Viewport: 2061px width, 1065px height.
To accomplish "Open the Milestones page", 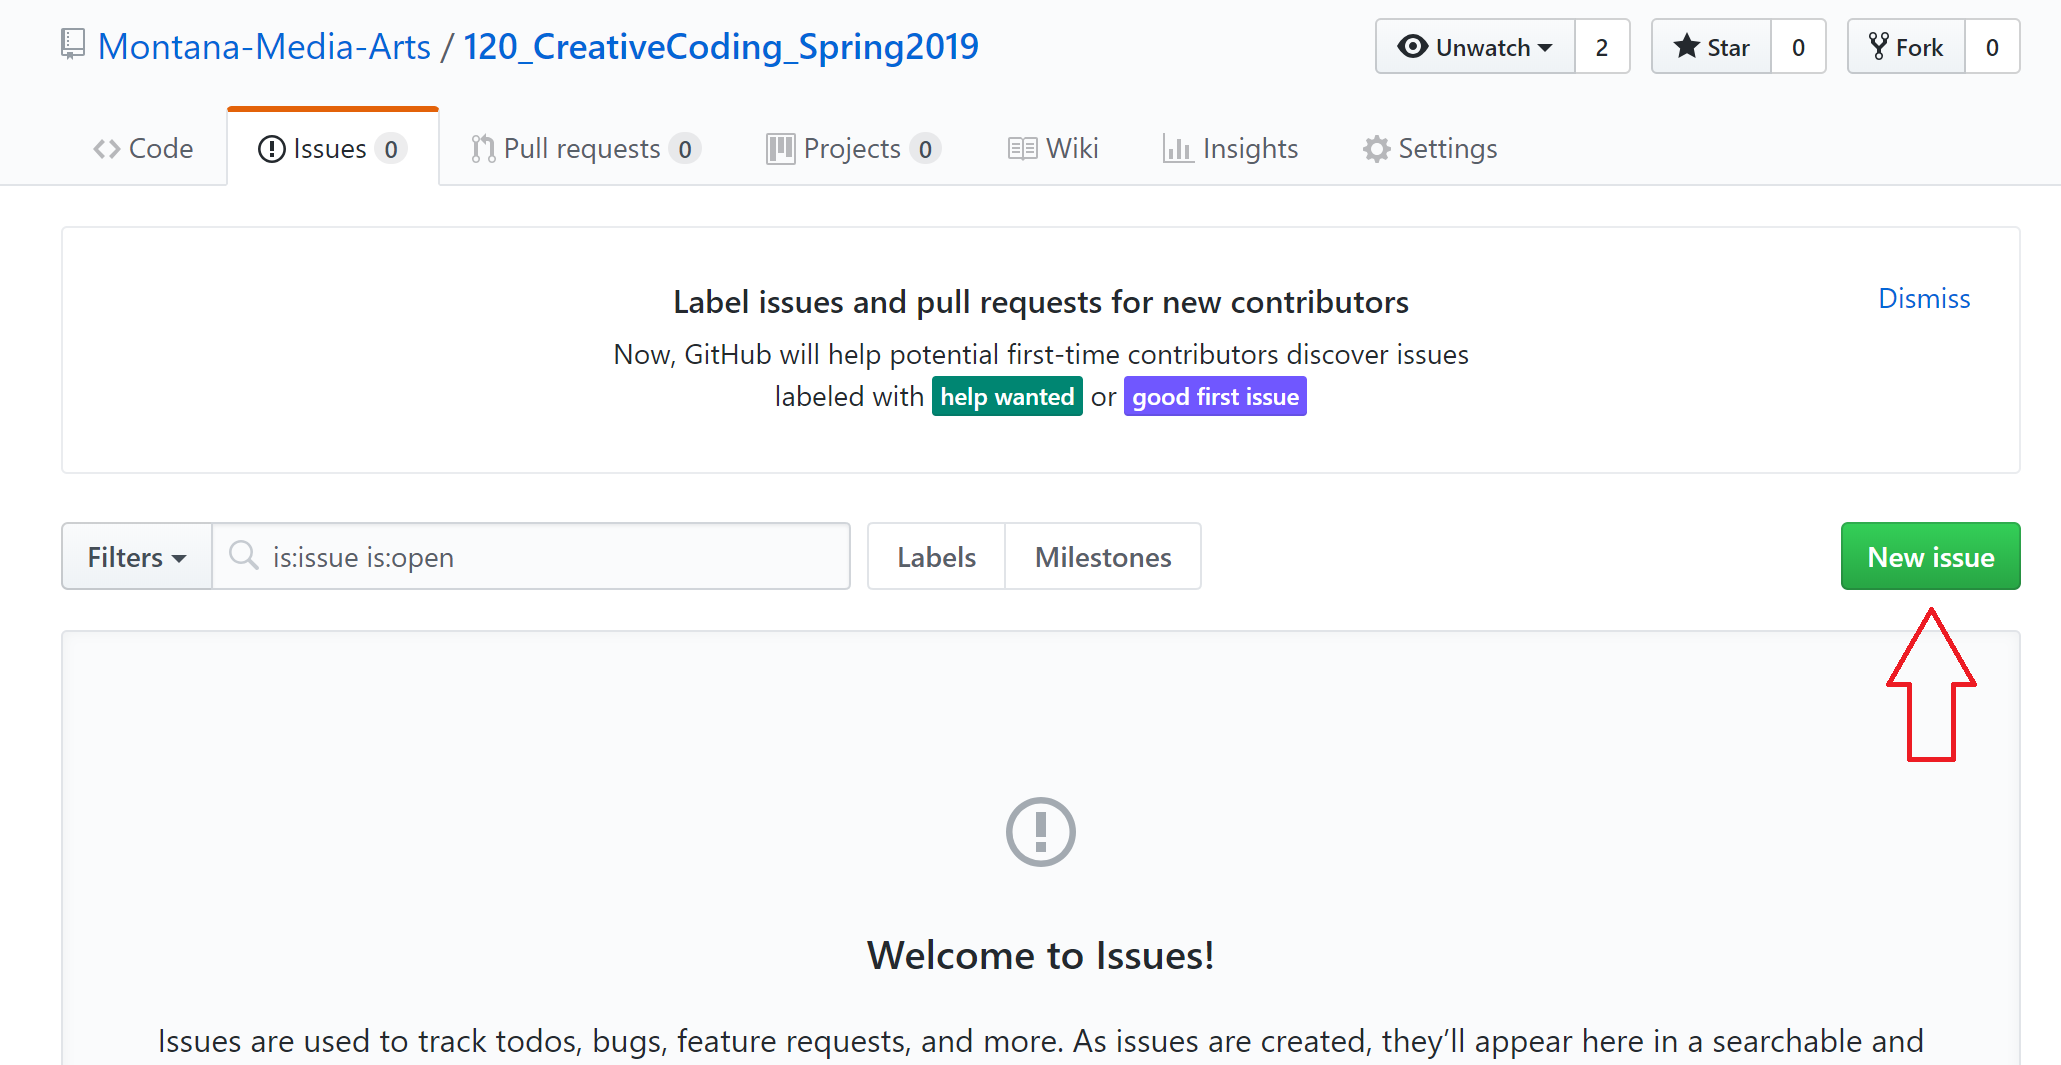I will point(1102,557).
